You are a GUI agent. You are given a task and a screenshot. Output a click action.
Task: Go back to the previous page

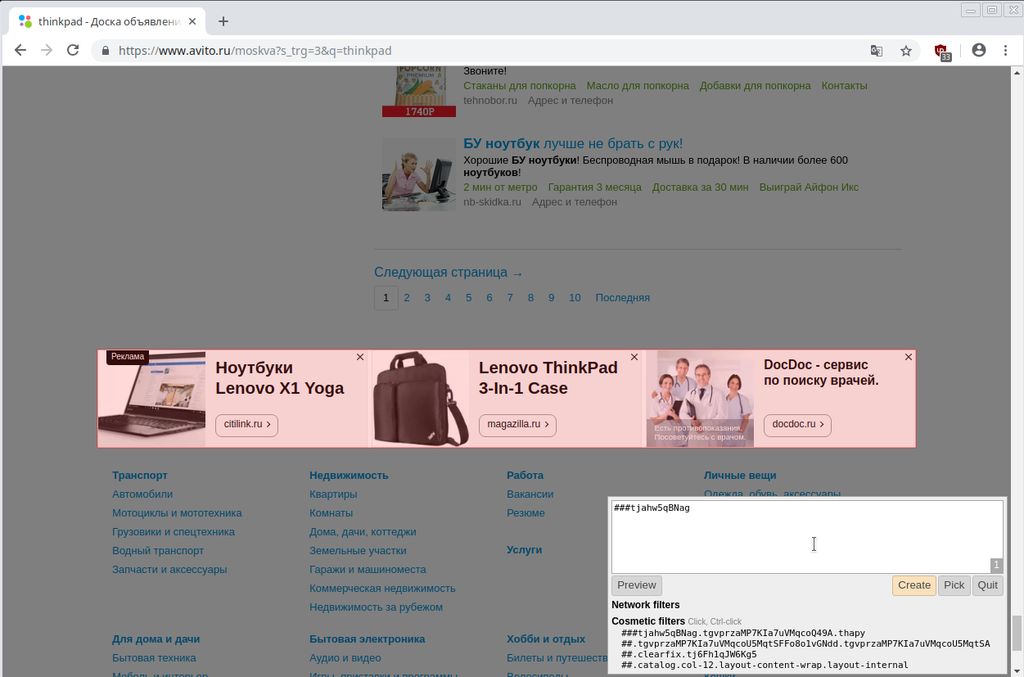click(x=20, y=50)
